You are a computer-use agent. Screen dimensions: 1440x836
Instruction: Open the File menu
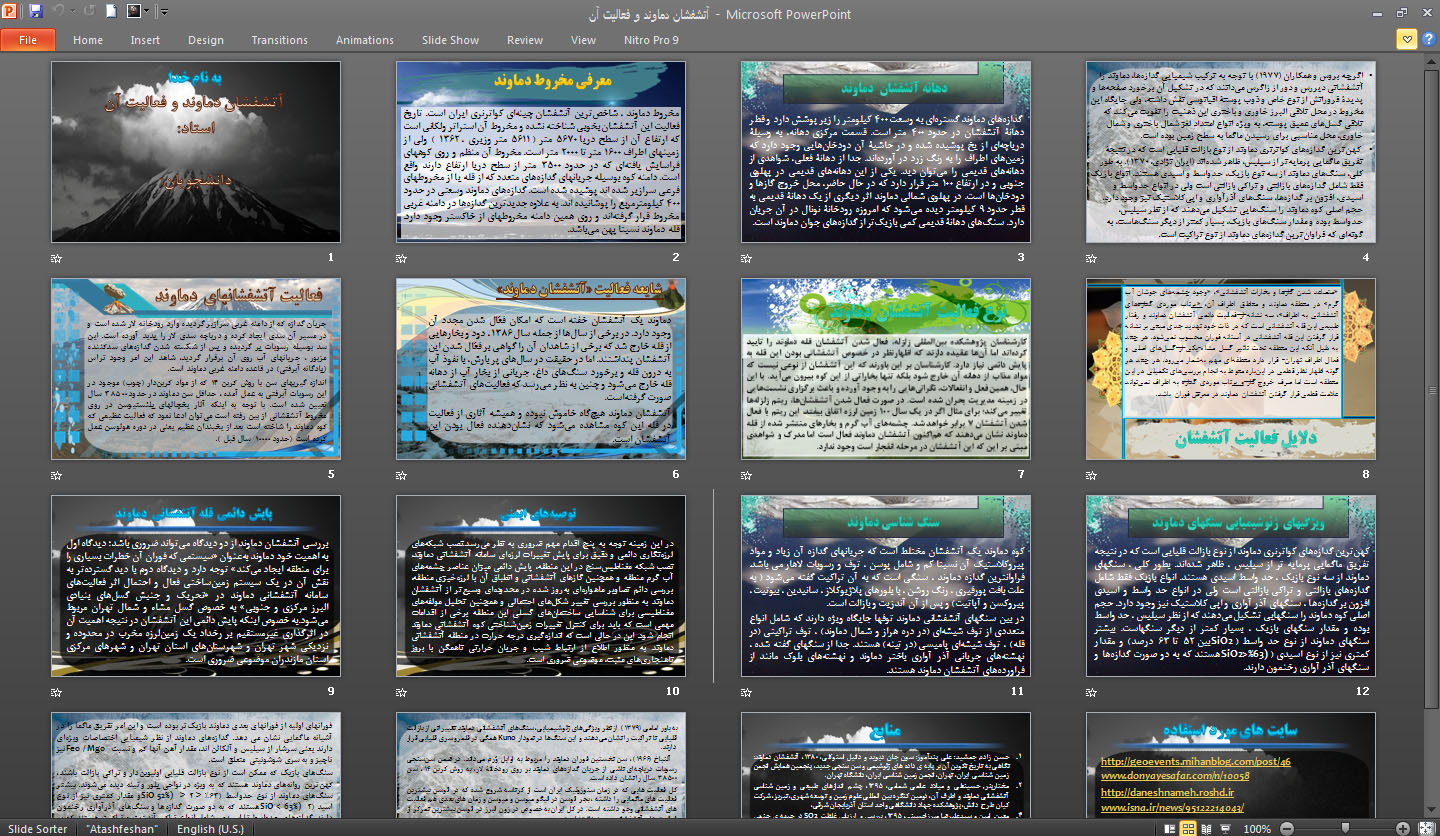pos(28,40)
